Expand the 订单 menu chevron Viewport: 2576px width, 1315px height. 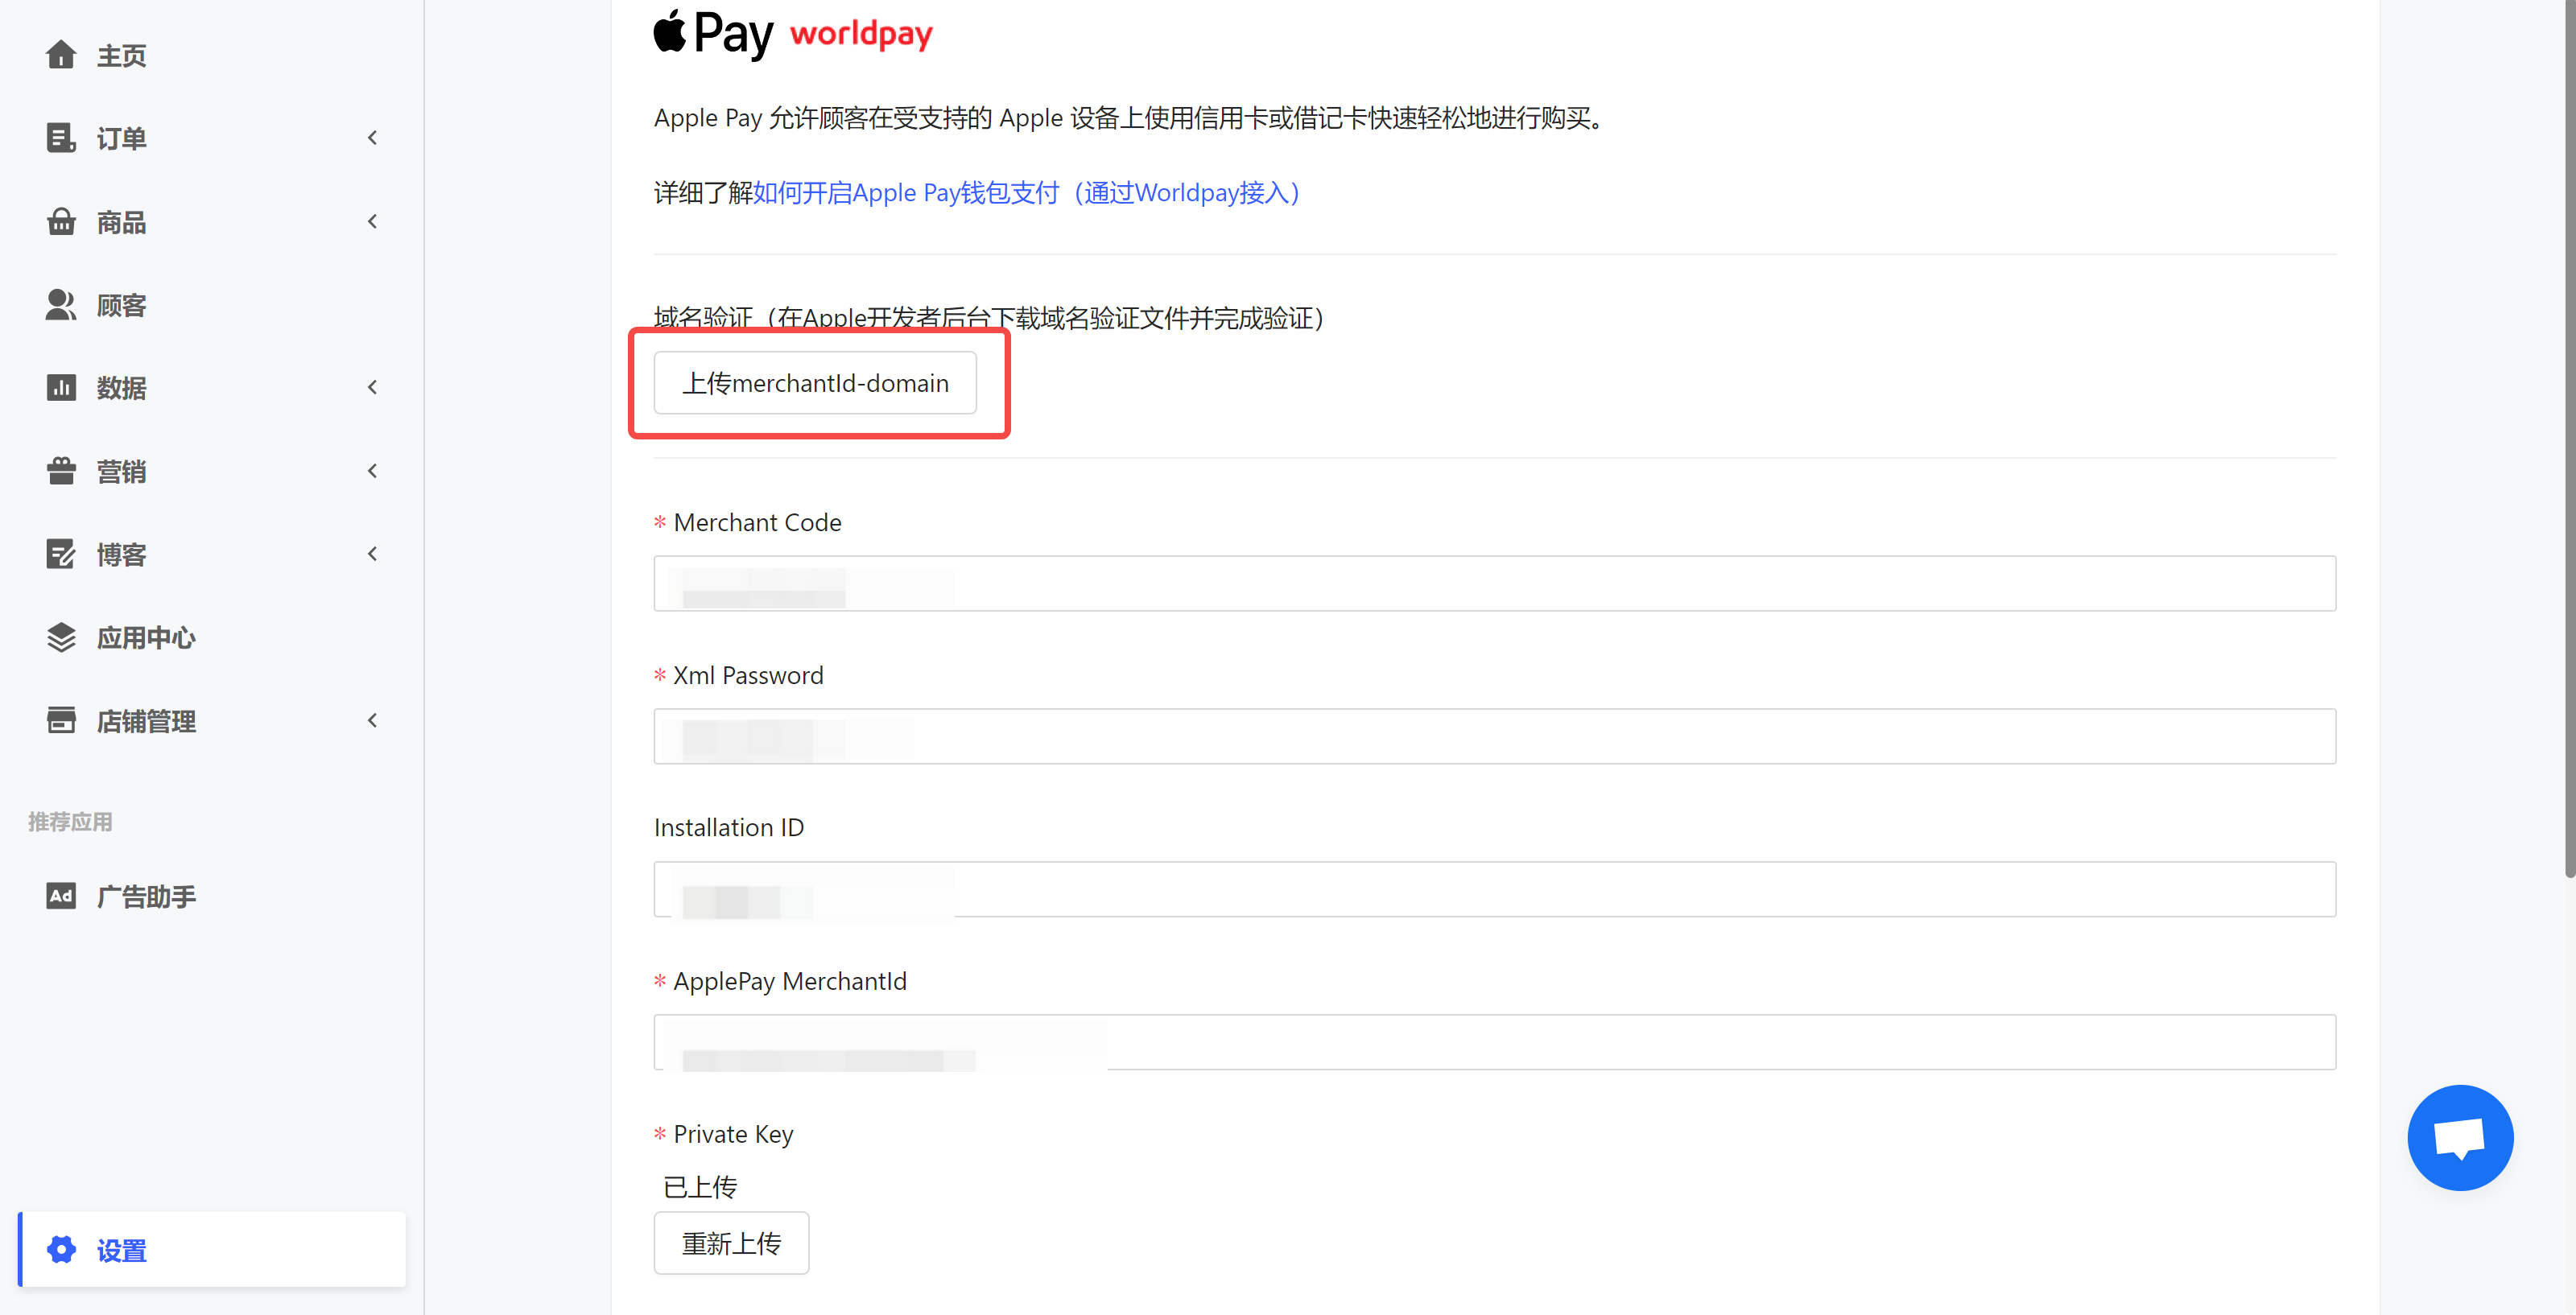tap(373, 138)
